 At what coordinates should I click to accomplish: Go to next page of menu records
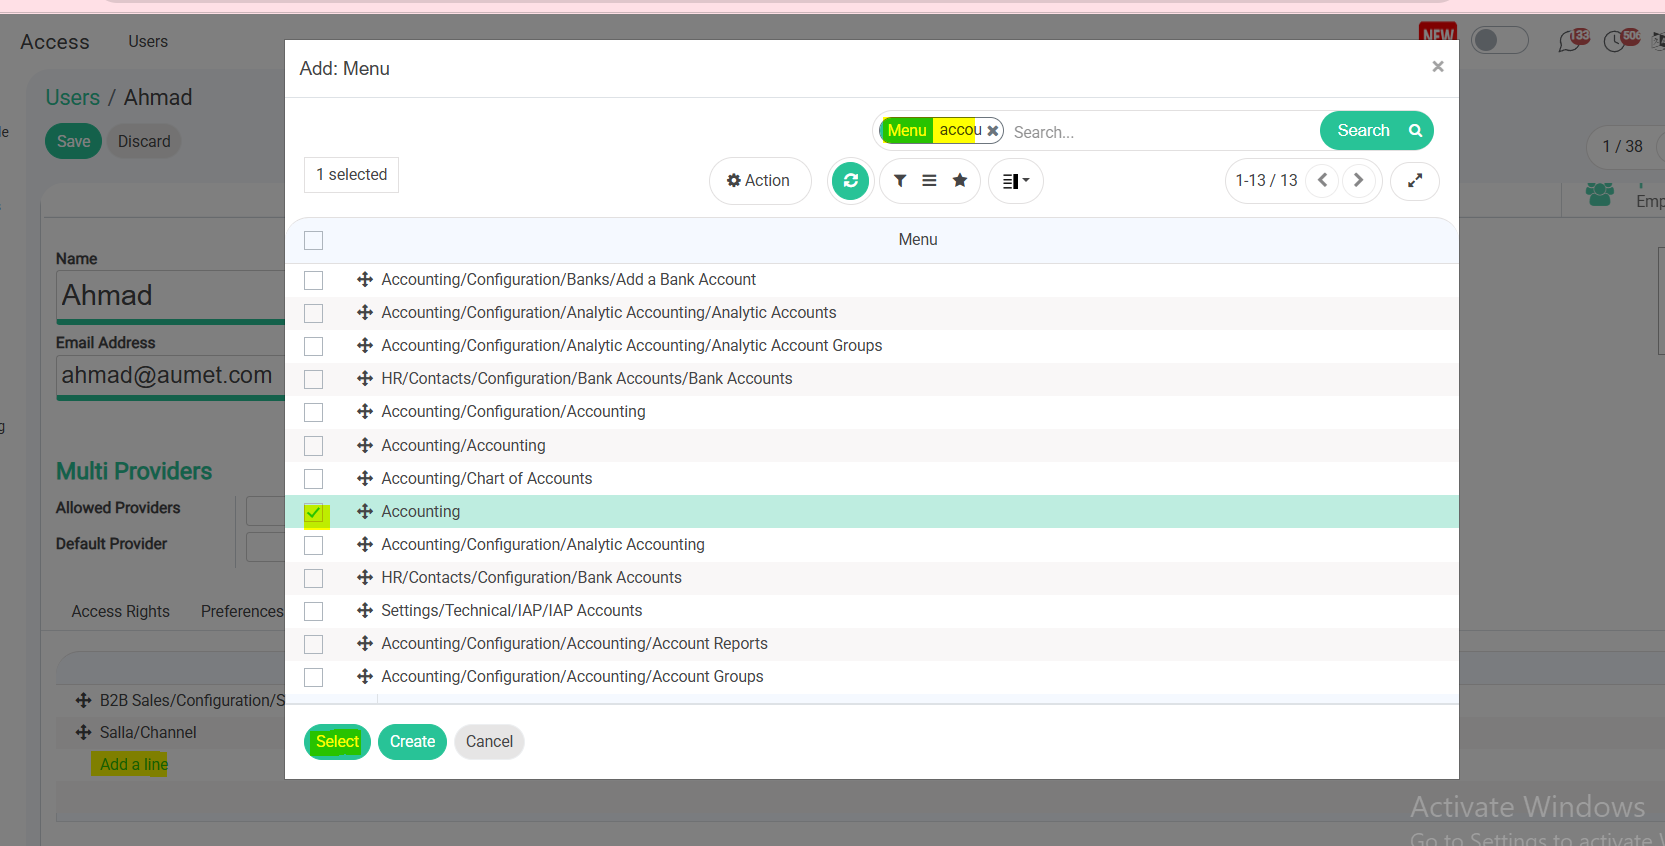coord(1358,180)
